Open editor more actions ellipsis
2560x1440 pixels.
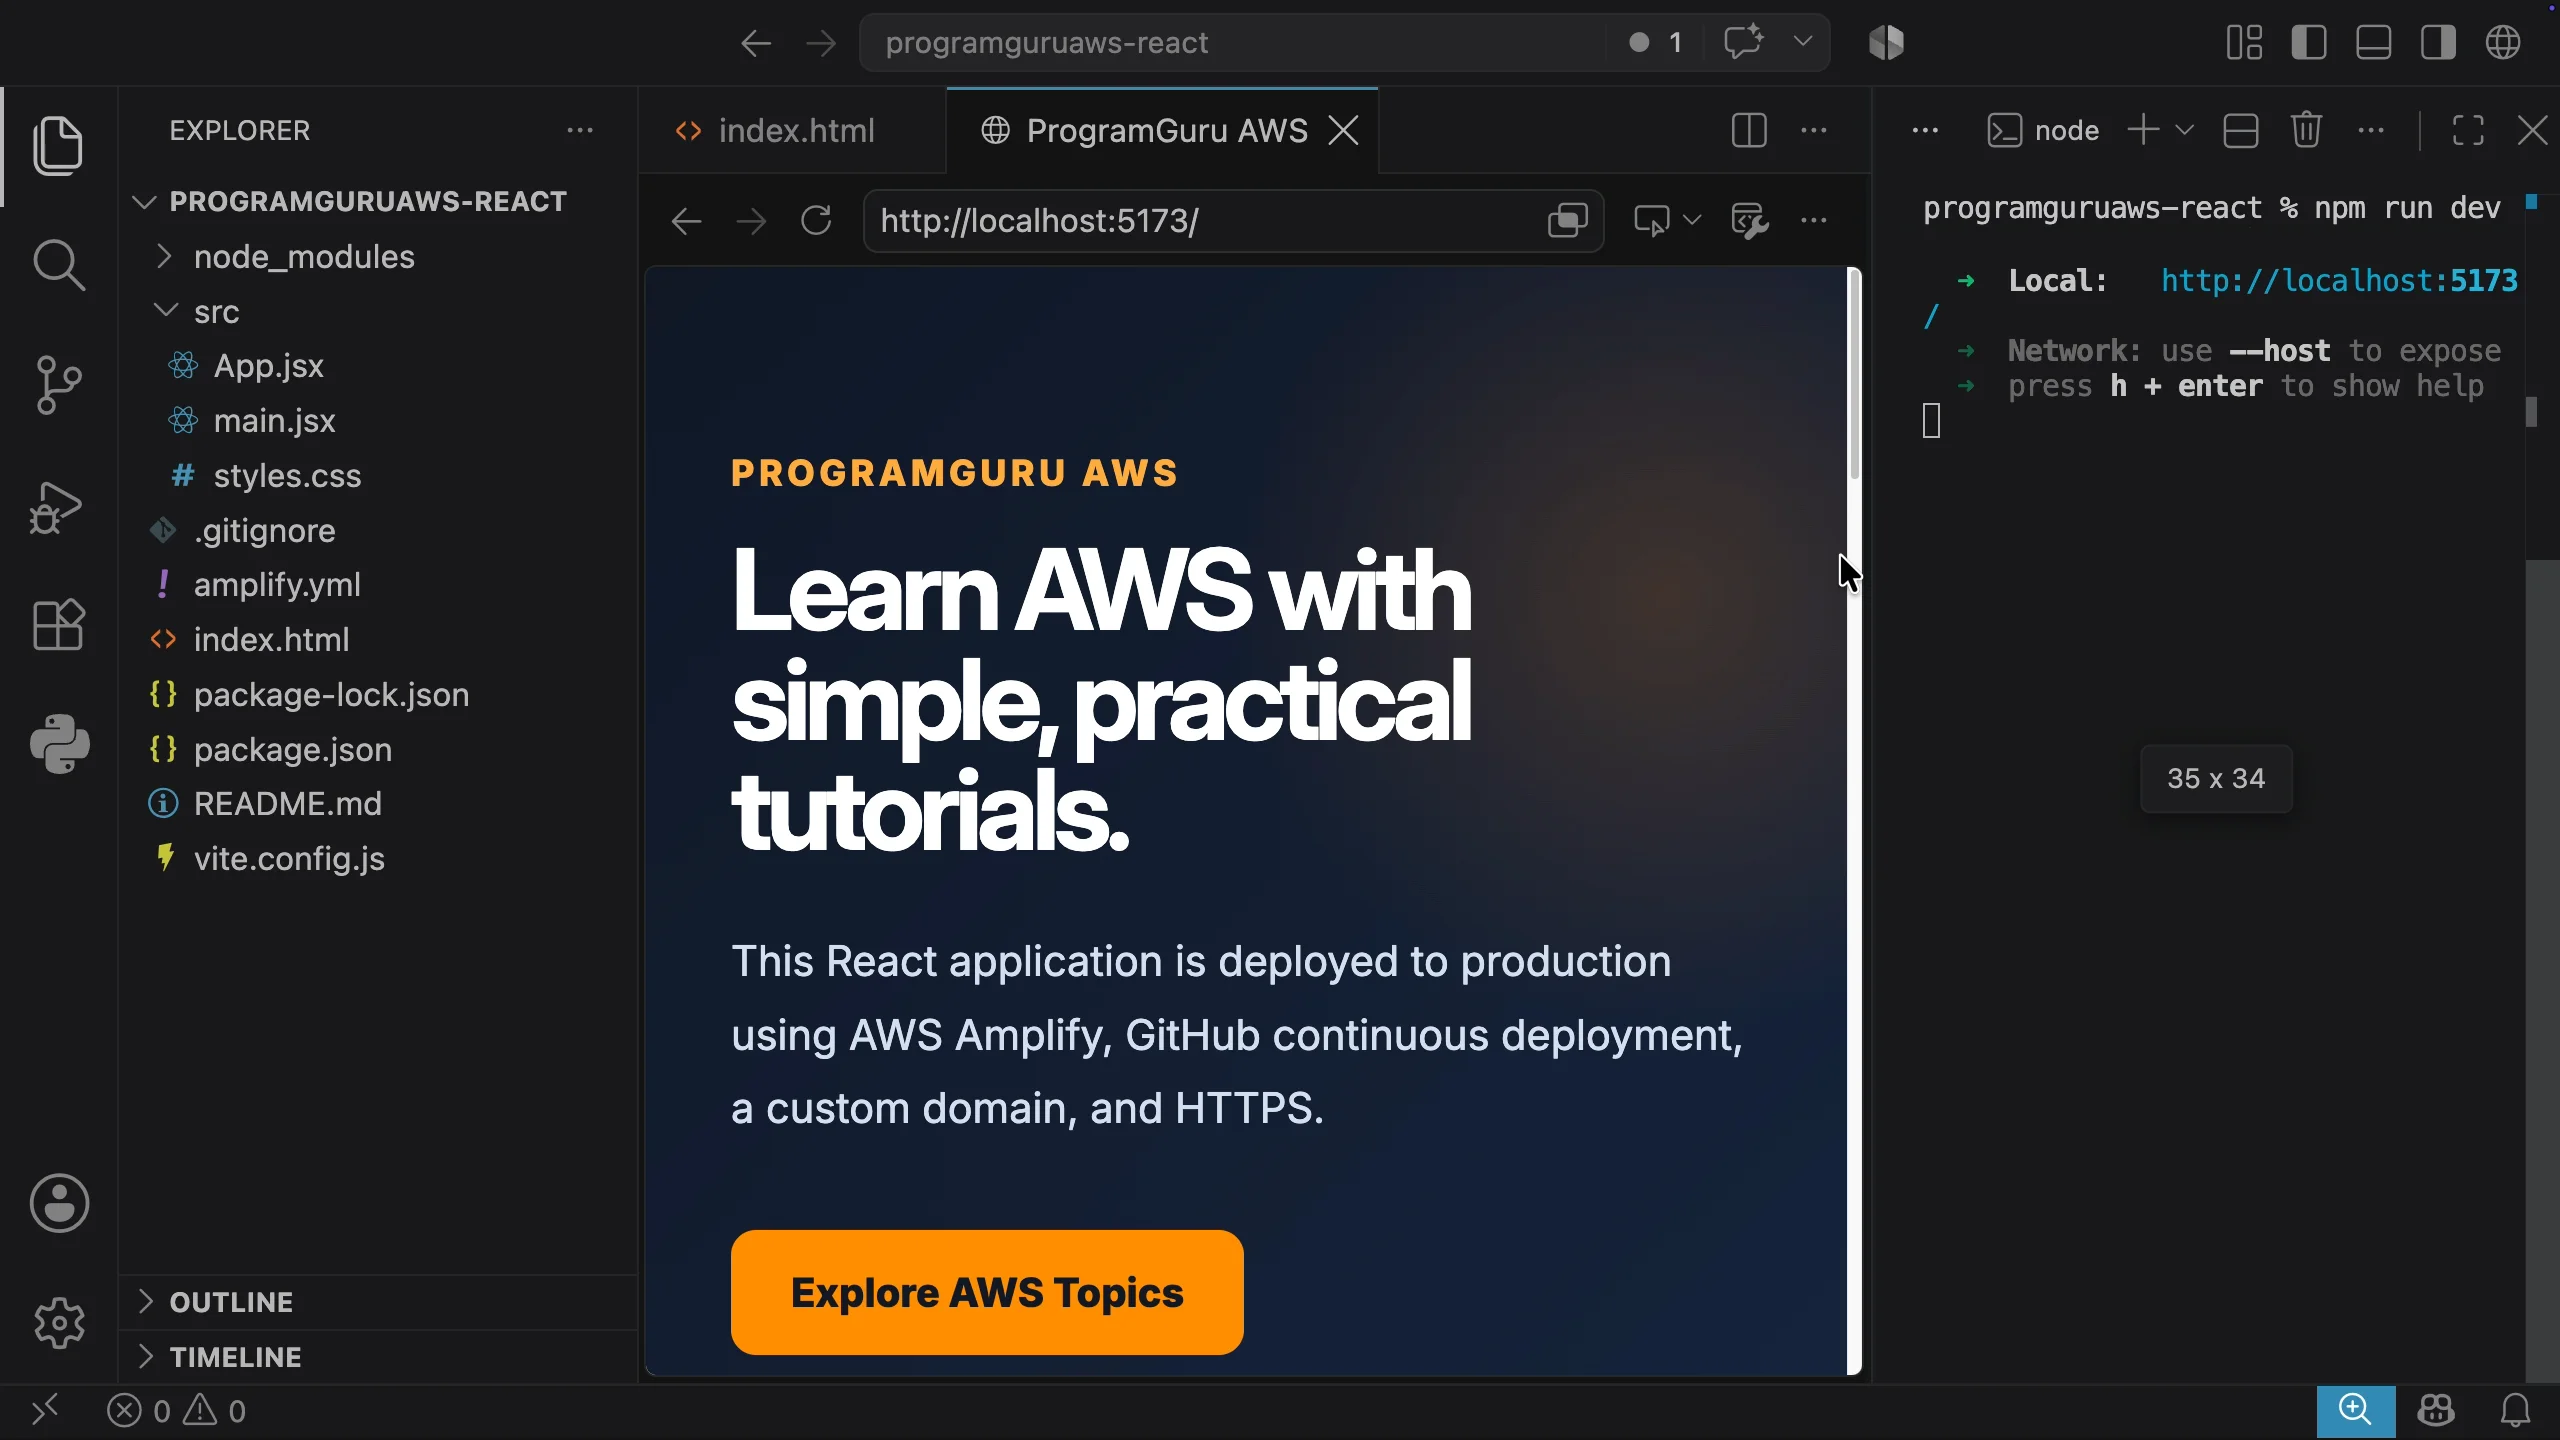pyautogui.click(x=1814, y=131)
